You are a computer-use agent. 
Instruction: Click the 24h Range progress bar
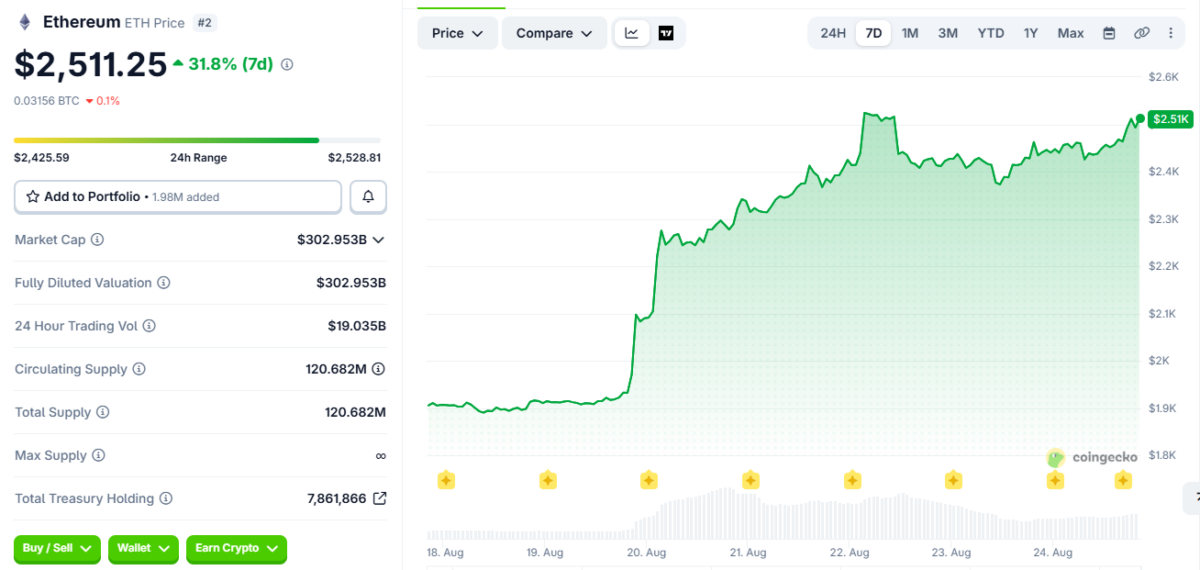197,140
